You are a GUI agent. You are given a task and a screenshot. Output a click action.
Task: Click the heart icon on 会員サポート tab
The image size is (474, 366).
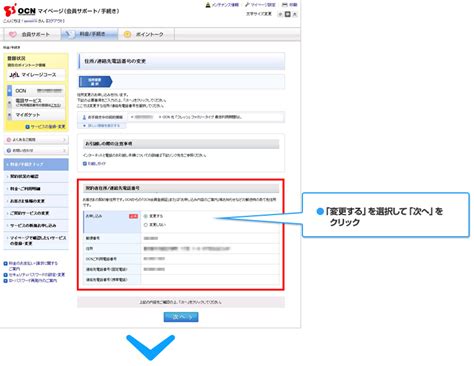tap(13, 34)
